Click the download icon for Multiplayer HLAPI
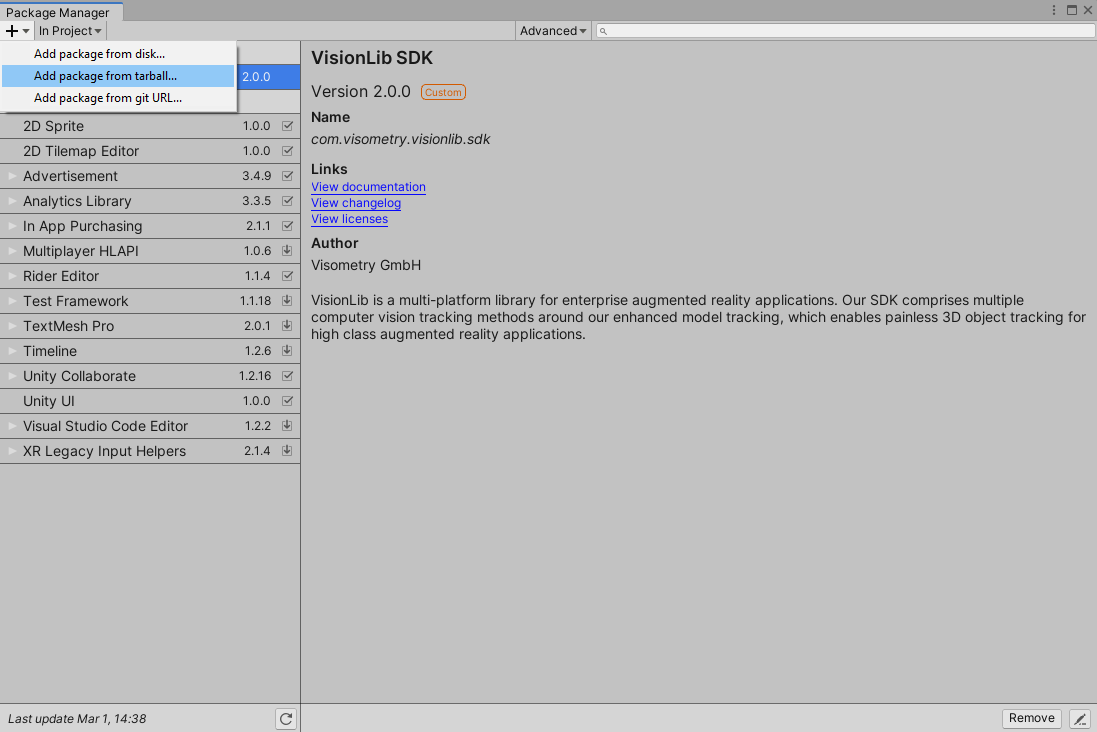 (287, 251)
